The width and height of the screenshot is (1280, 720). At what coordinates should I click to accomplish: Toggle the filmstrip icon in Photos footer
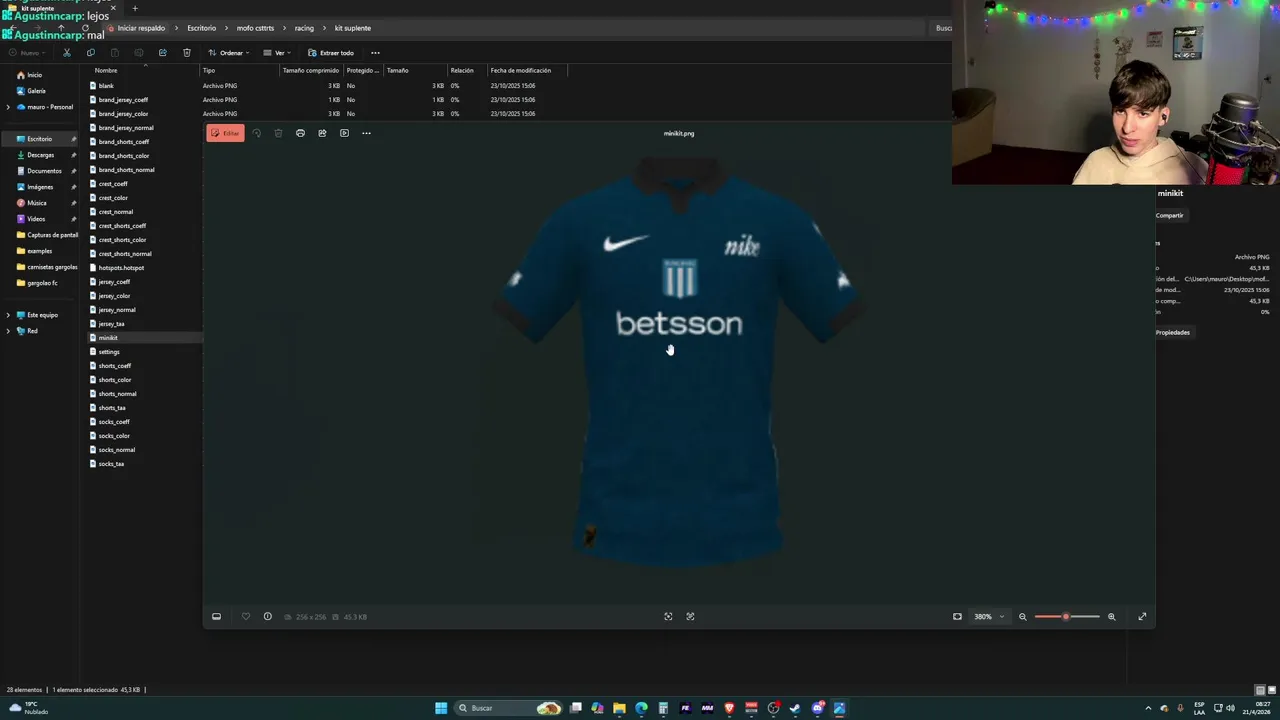pos(216,616)
